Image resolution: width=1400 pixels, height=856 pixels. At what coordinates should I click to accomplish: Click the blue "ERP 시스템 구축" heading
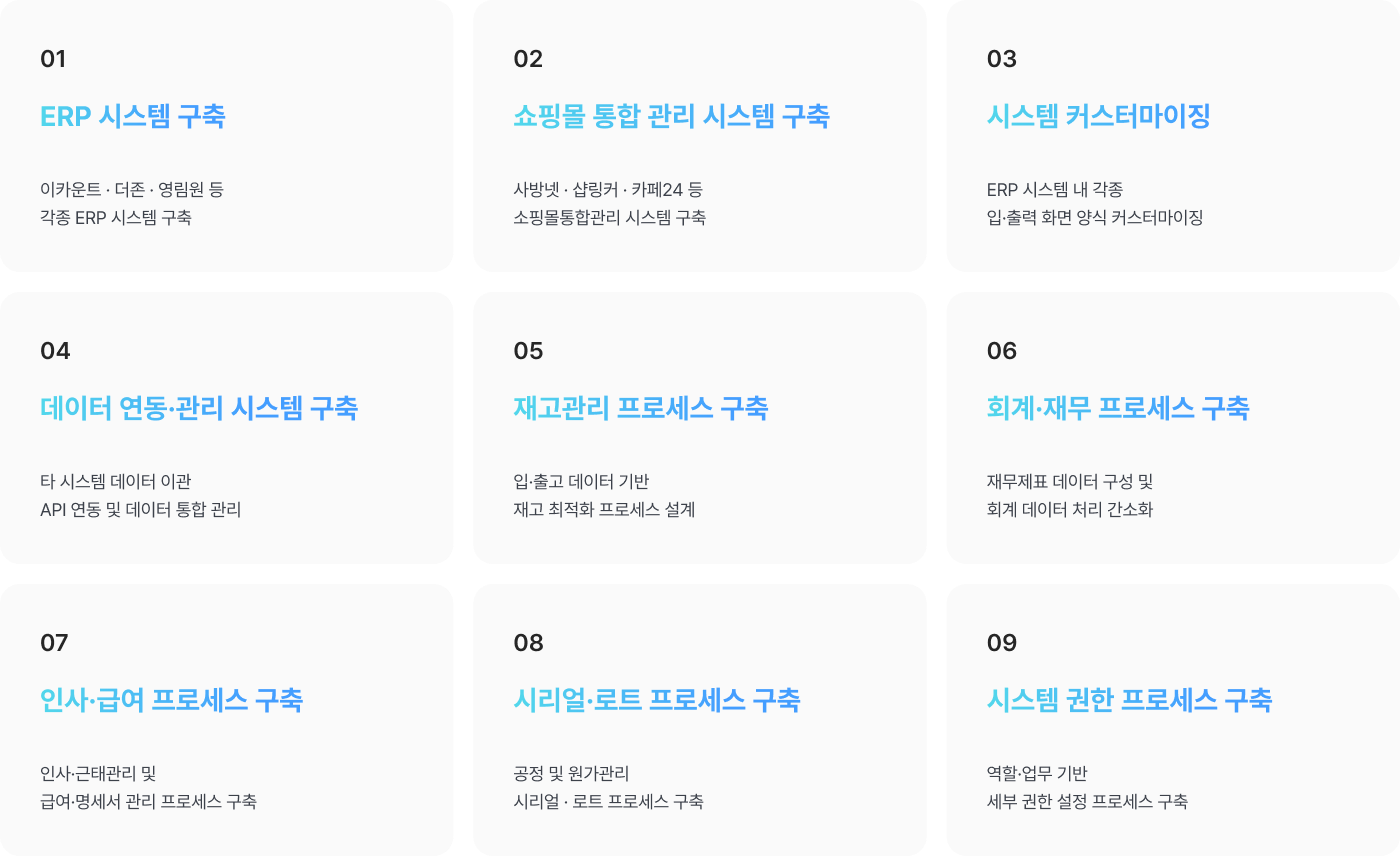pos(133,116)
